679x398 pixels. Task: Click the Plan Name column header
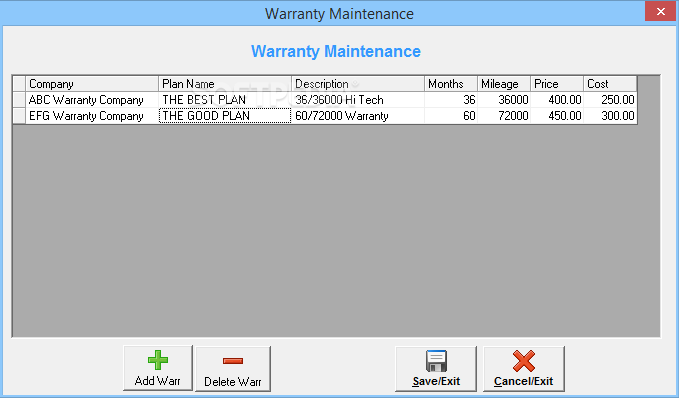225,84
